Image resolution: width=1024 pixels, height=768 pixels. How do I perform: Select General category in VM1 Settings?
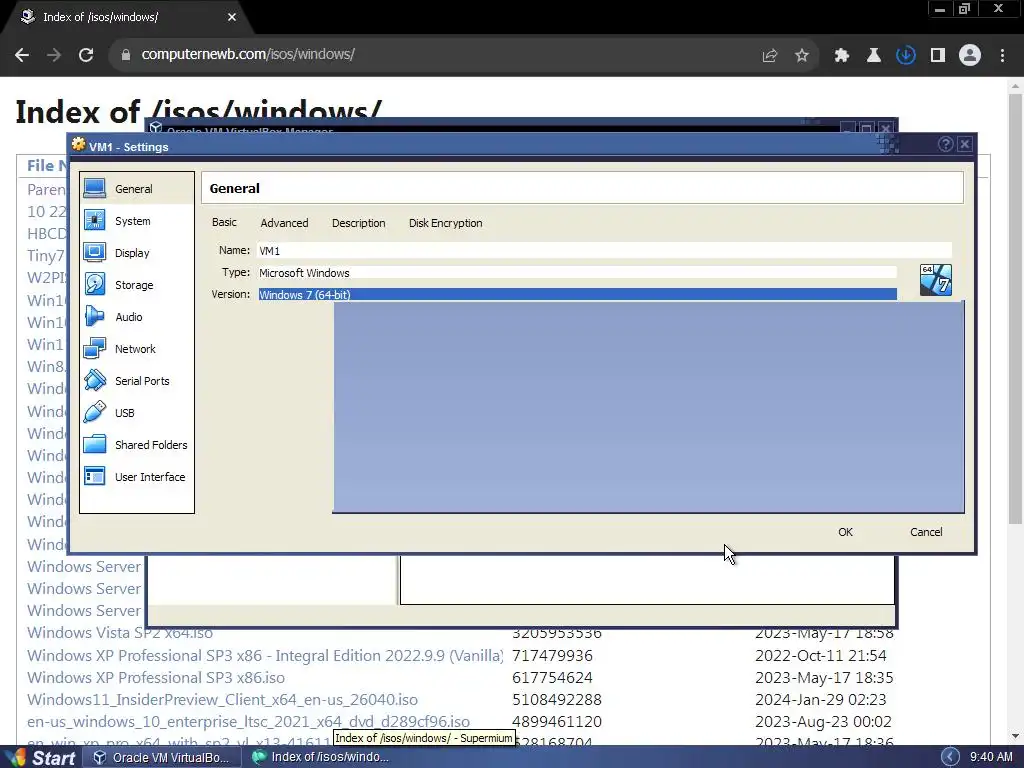point(136,189)
